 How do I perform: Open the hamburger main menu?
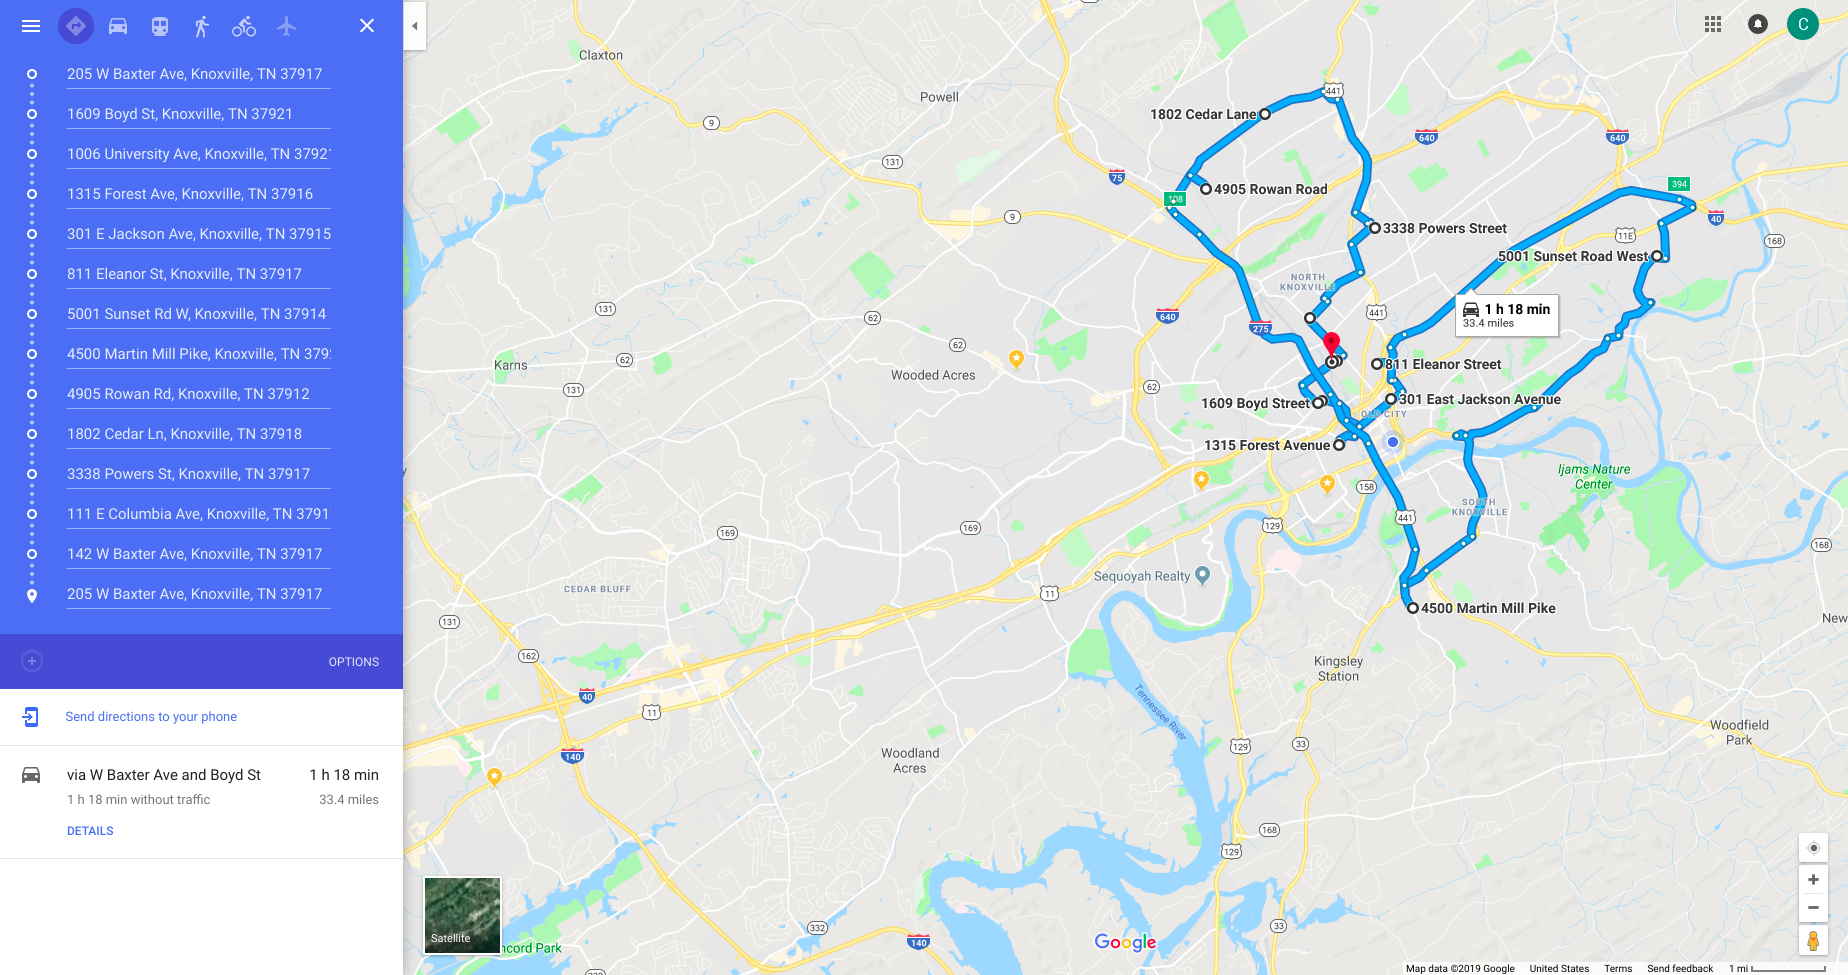tap(31, 26)
